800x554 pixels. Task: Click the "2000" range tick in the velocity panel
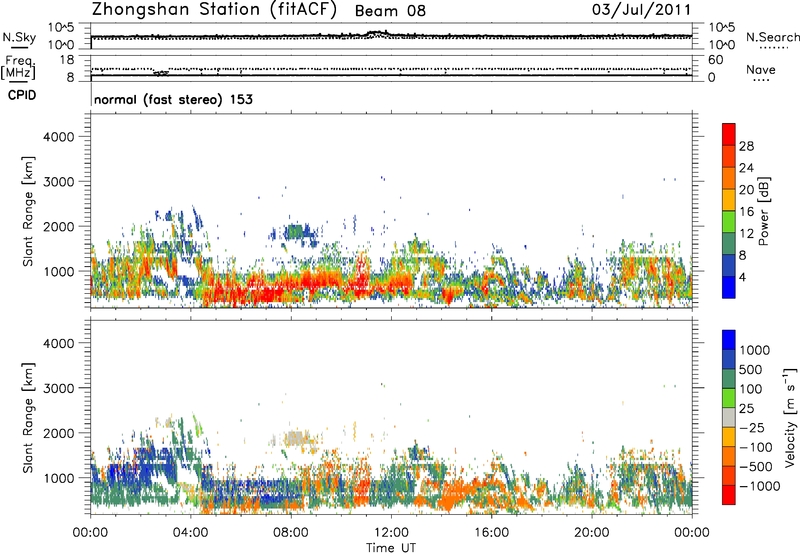tap(59, 433)
